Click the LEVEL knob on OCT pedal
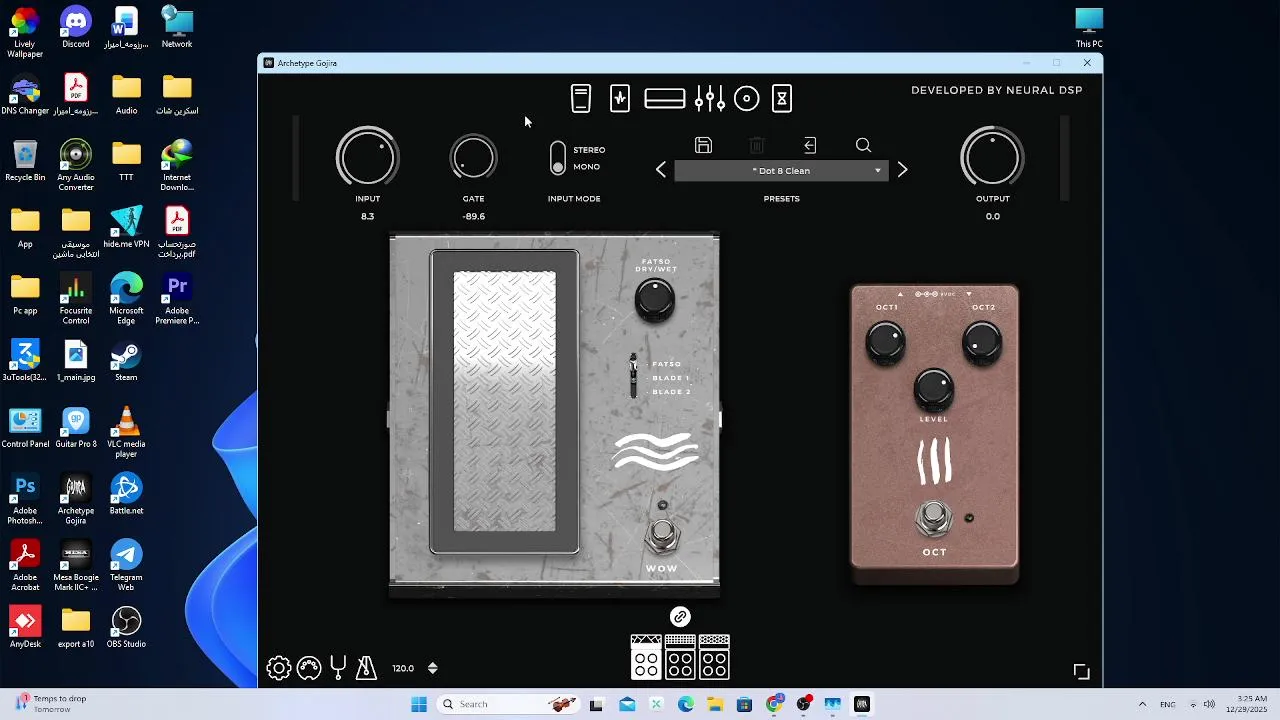The height and width of the screenshot is (720, 1280). point(934,389)
